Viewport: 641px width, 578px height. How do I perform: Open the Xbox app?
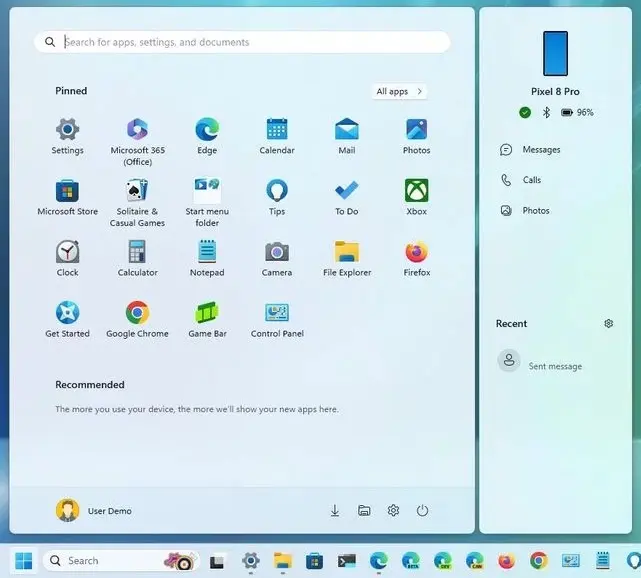tap(416, 191)
